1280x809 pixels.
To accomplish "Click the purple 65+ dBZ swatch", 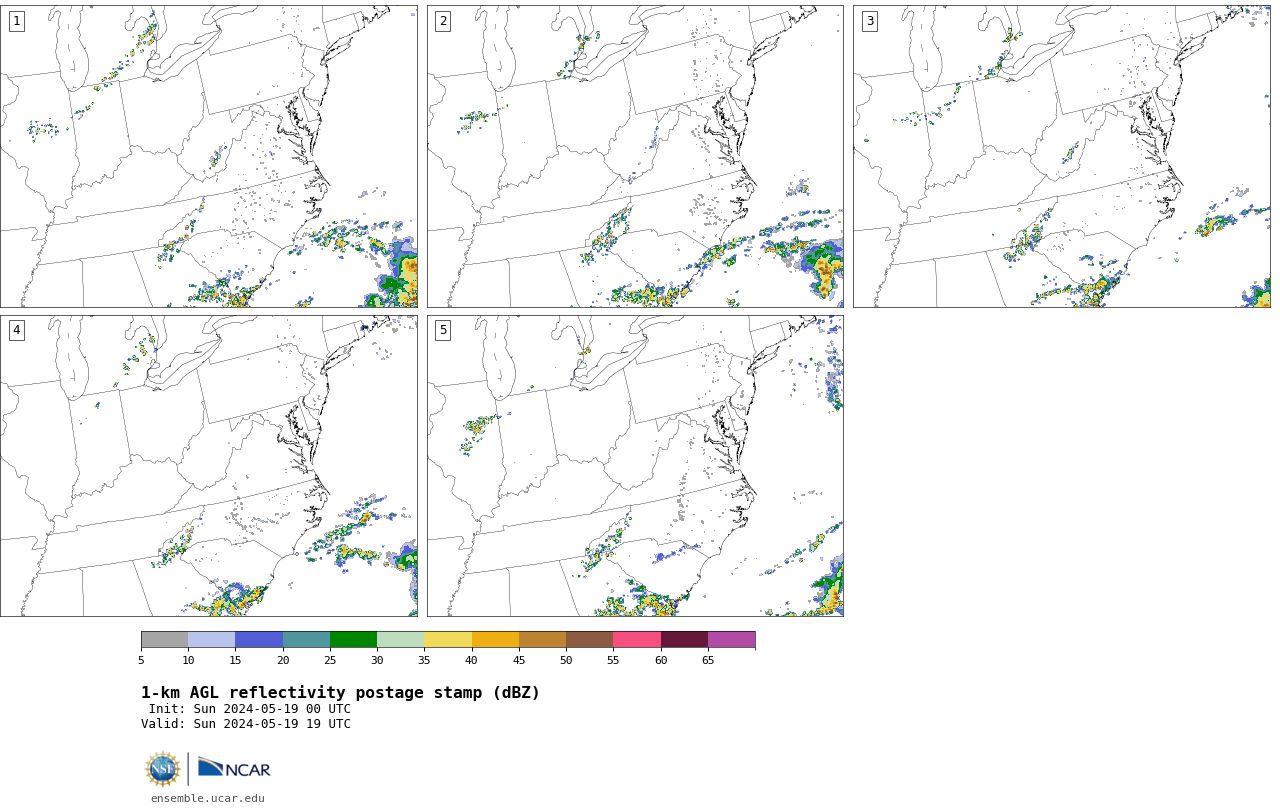I will pyautogui.click(x=731, y=640).
